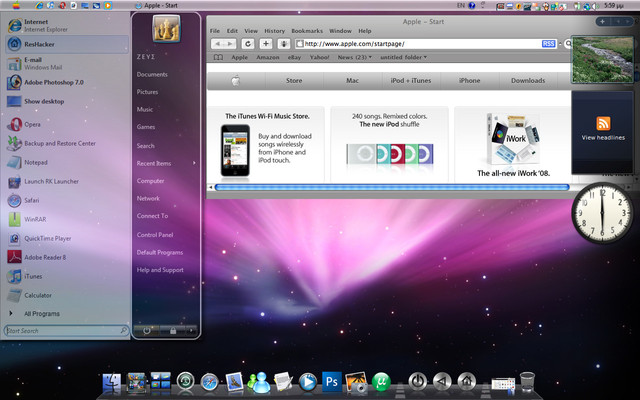Click Control Panel in the Start menu

click(x=155, y=234)
